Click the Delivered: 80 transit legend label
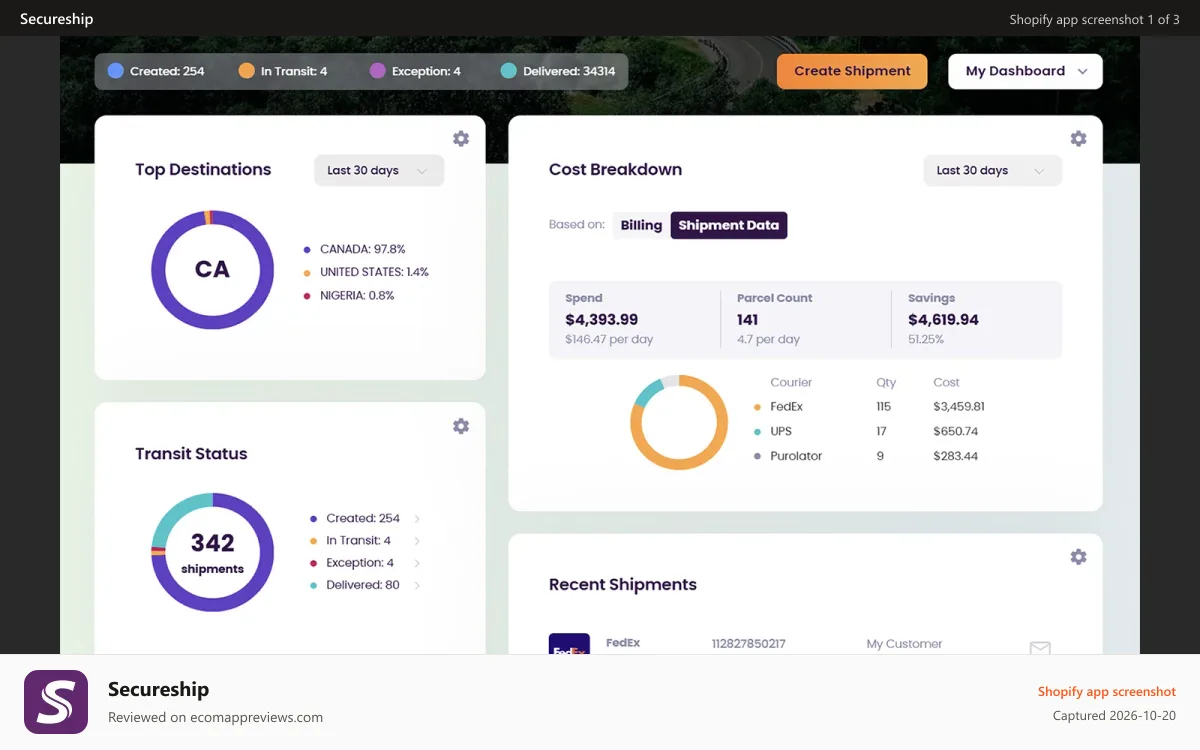 click(x=363, y=586)
